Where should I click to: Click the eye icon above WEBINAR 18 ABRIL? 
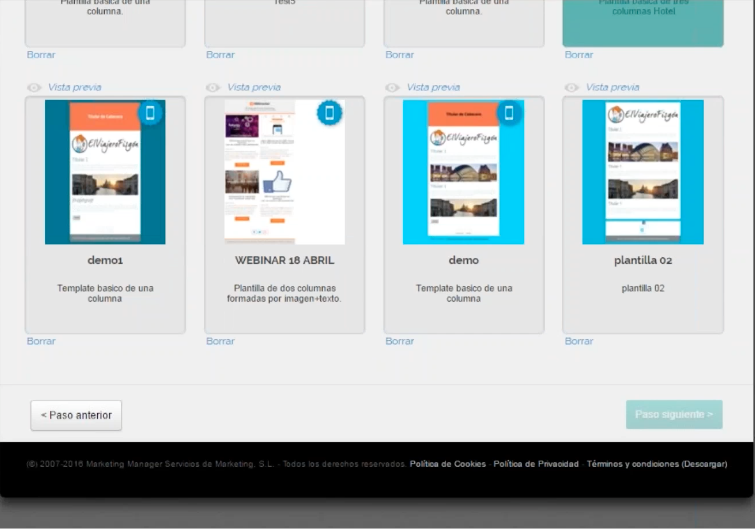click(x=213, y=88)
